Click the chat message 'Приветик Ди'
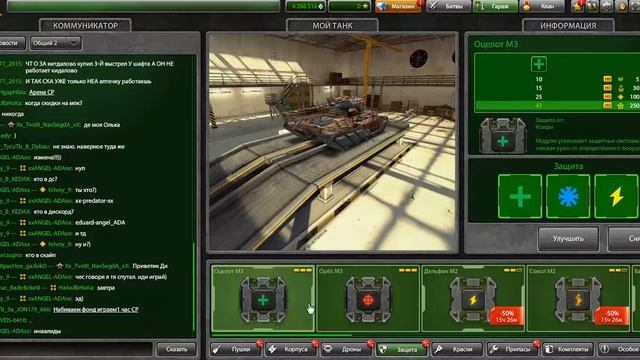 [150, 266]
